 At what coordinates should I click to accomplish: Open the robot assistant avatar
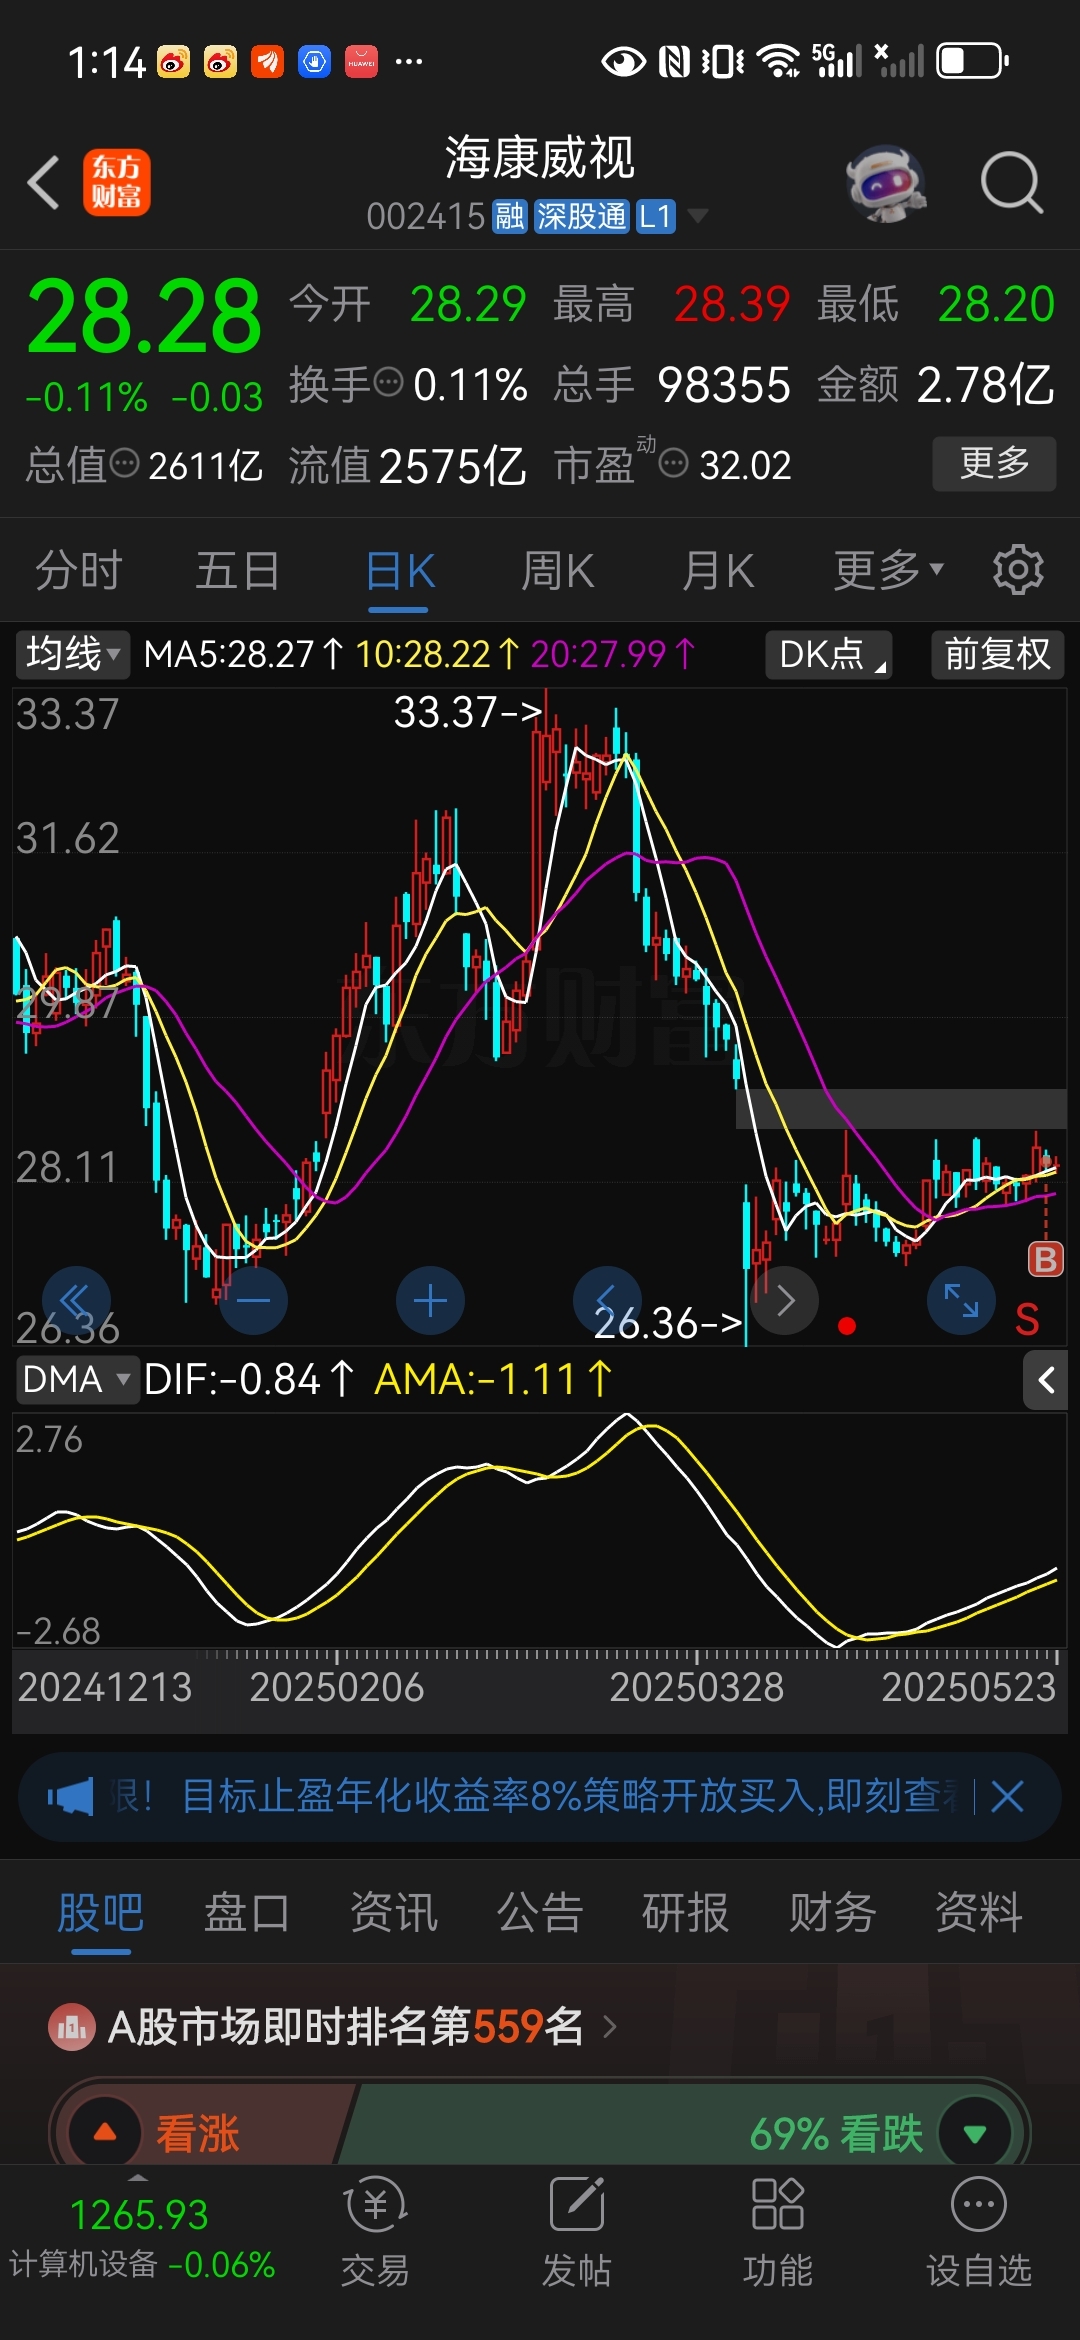coord(885,183)
